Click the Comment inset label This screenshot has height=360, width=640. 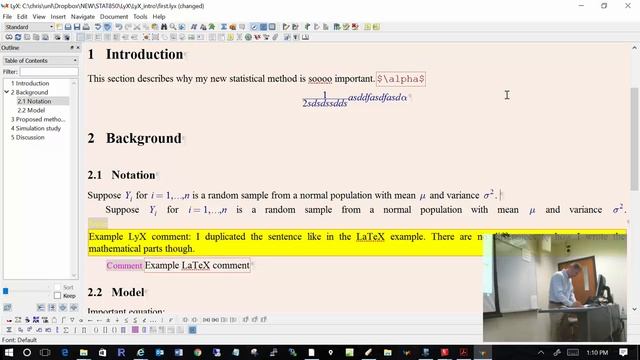pyautogui.click(x=124, y=265)
